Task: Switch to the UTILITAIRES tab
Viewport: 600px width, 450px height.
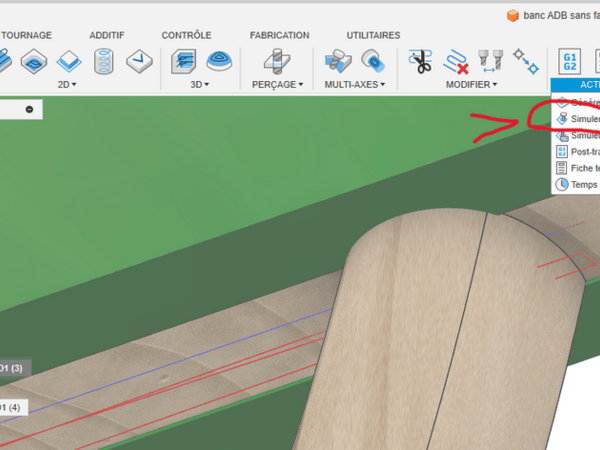Action: pyautogui.click(x=373, y=35)
